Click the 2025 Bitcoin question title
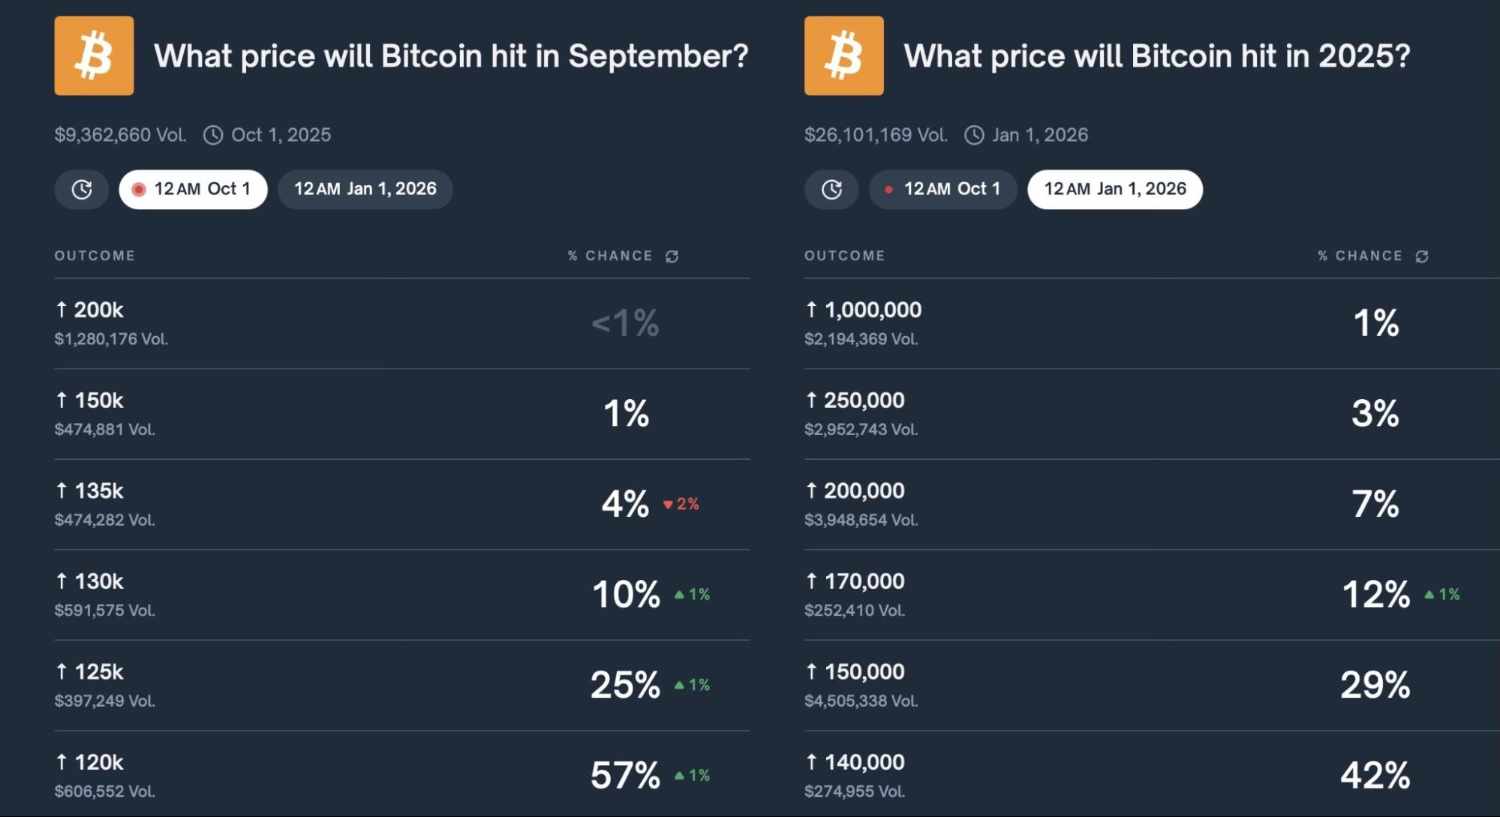 click(1157, 56)
